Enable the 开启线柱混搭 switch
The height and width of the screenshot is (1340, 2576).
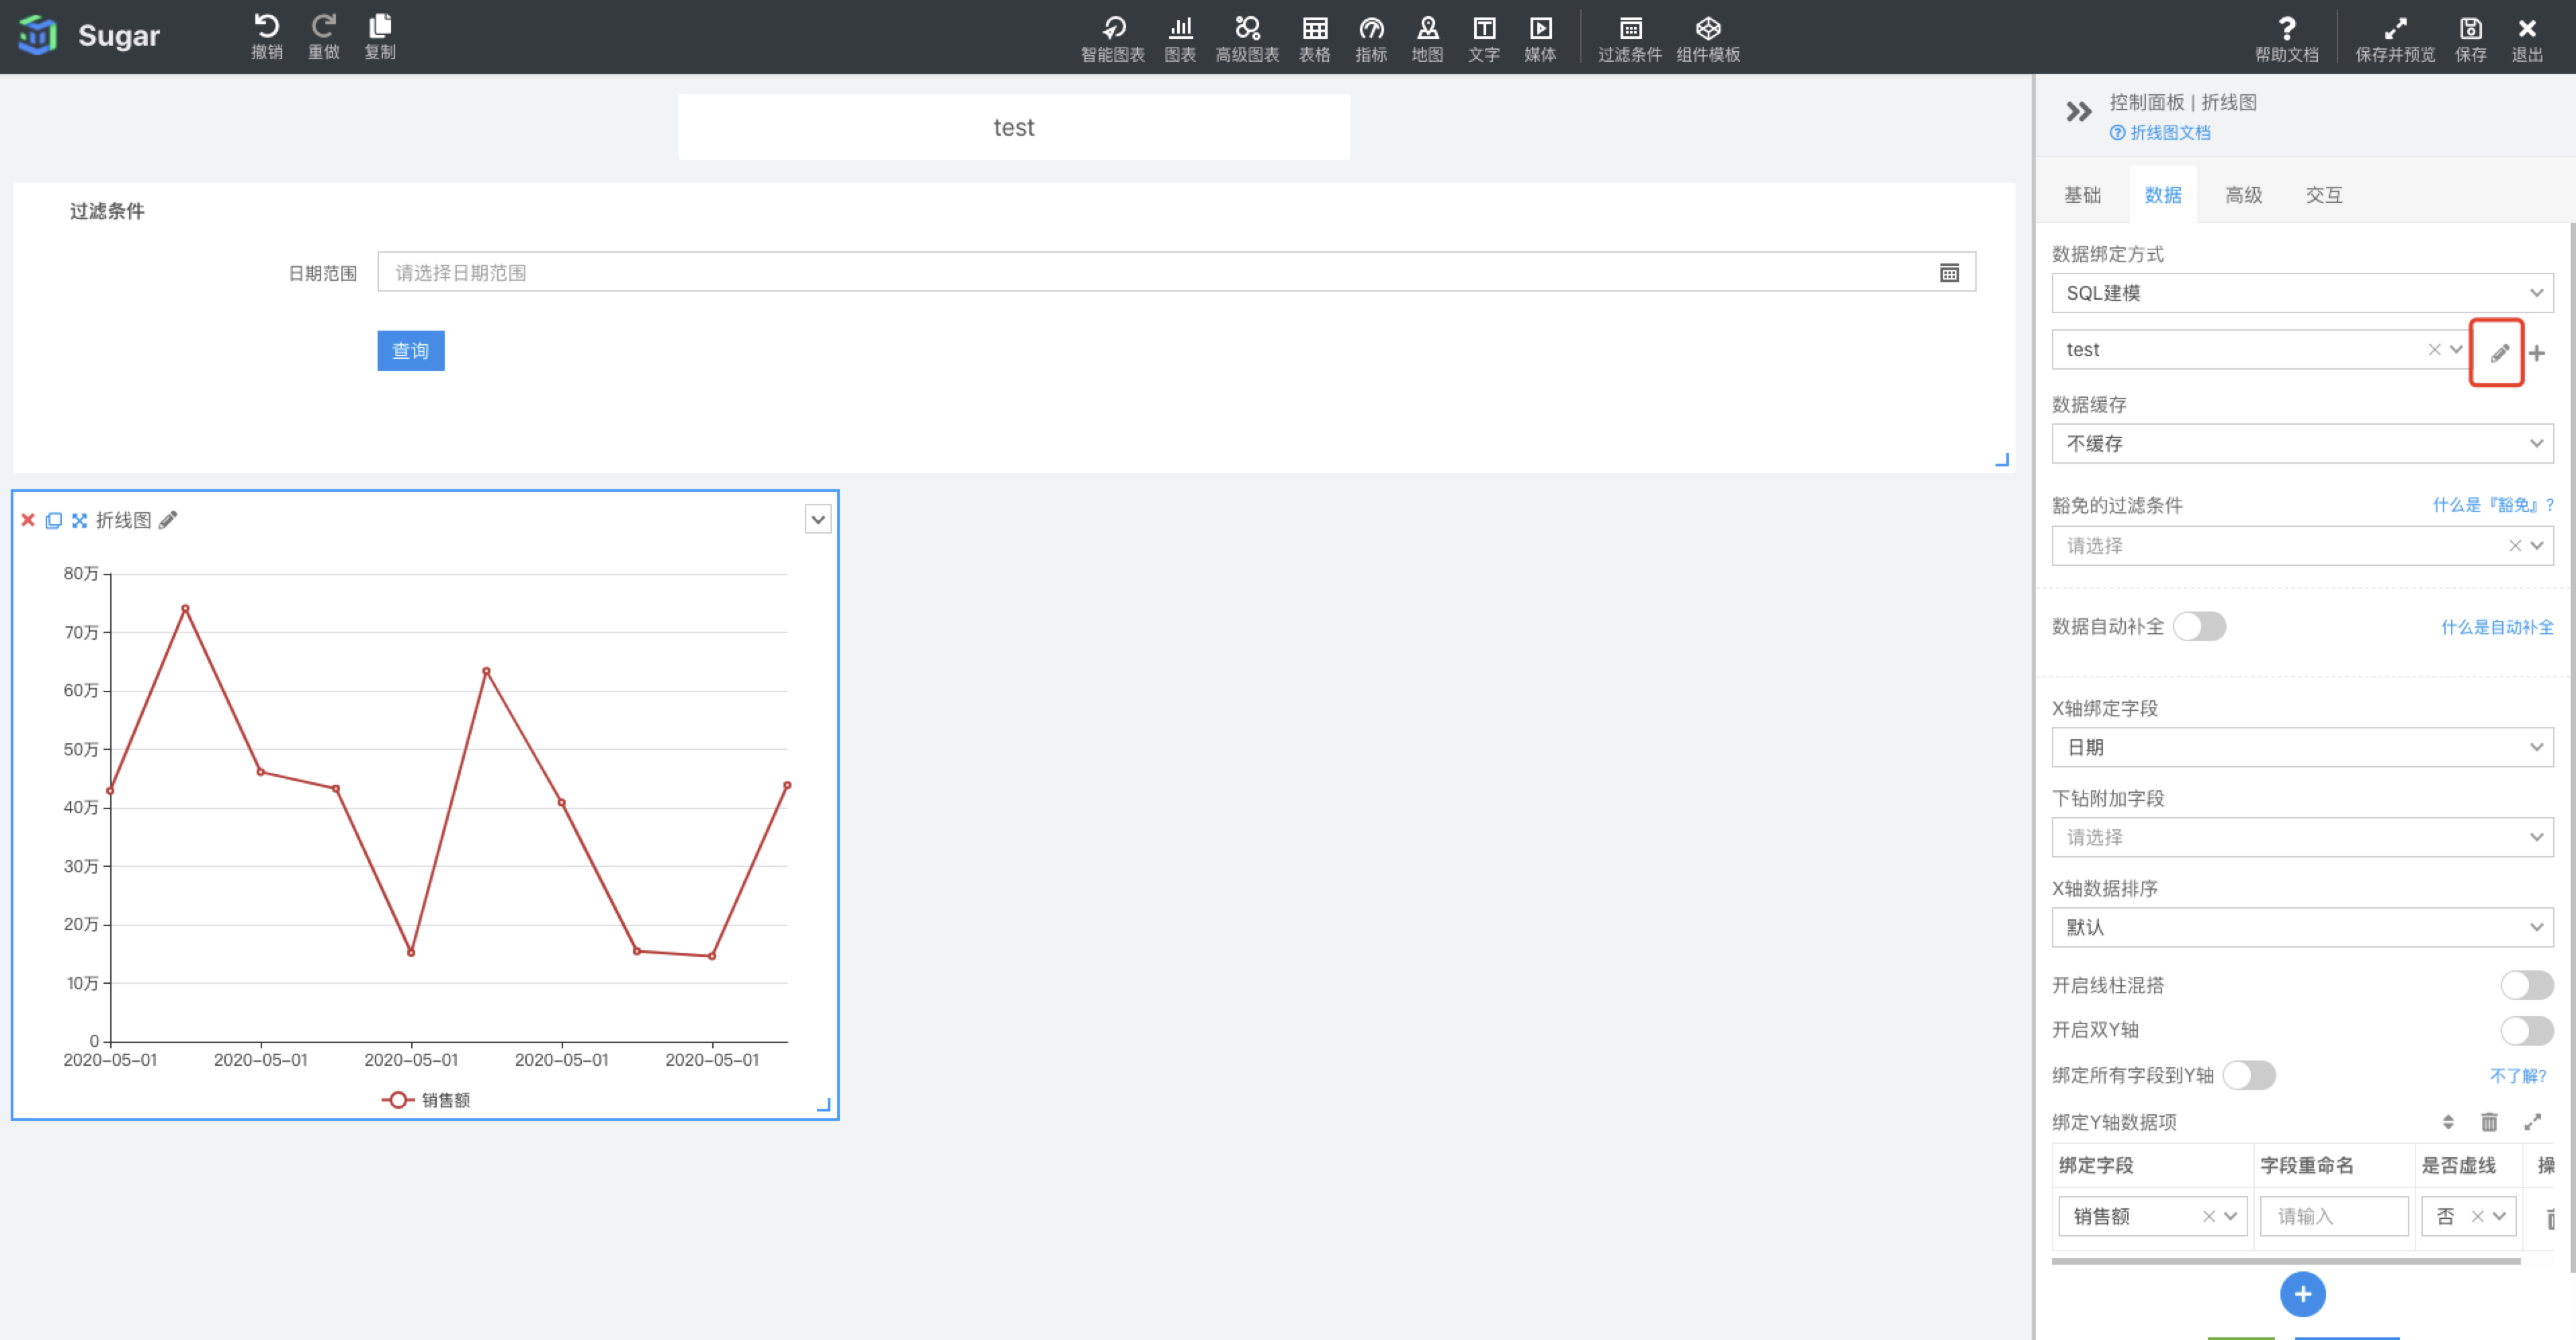coord(2526,985)
